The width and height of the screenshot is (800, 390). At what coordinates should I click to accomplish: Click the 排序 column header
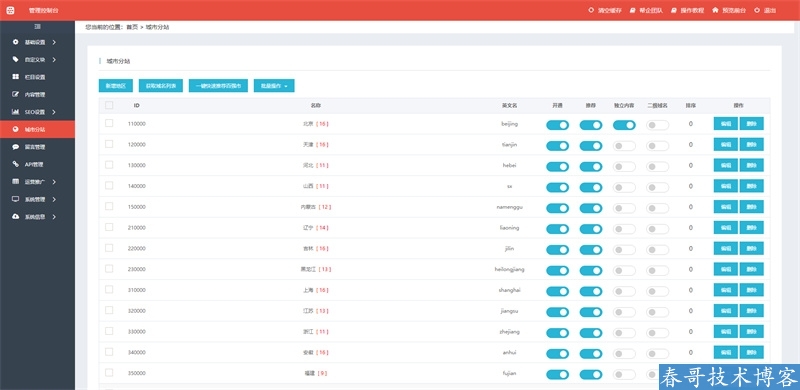[x=691, y=106]
